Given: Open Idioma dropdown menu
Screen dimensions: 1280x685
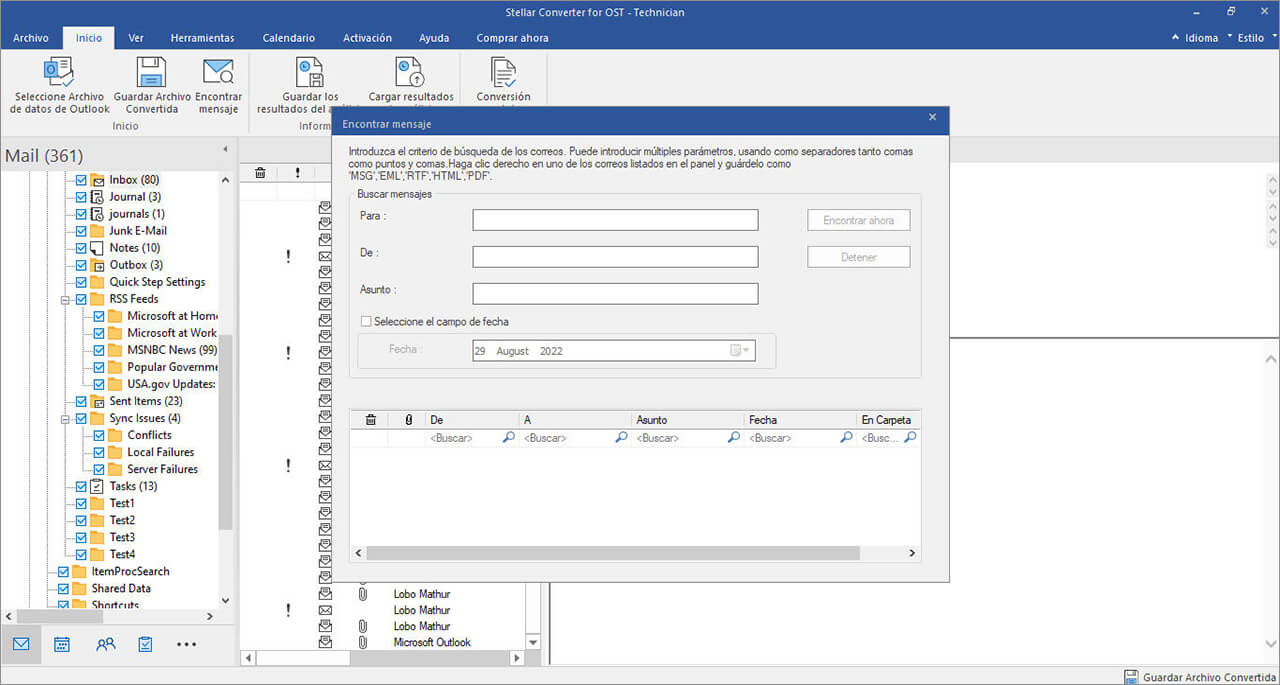Looking at the screenshot, I should tap(1201, 38).
